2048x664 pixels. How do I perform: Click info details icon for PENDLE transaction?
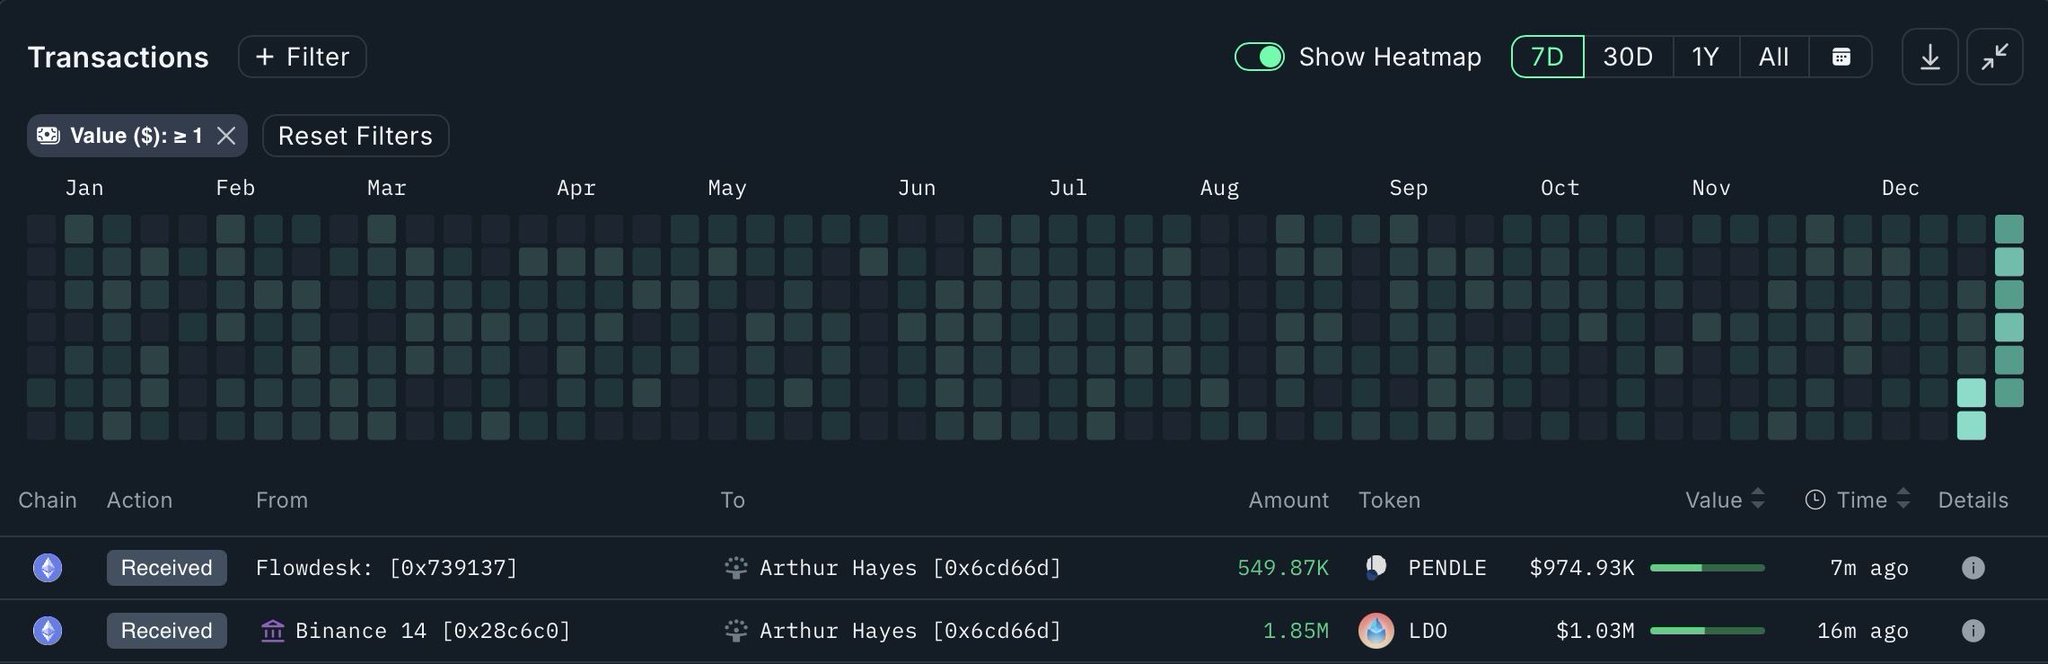coord(1972,568)
